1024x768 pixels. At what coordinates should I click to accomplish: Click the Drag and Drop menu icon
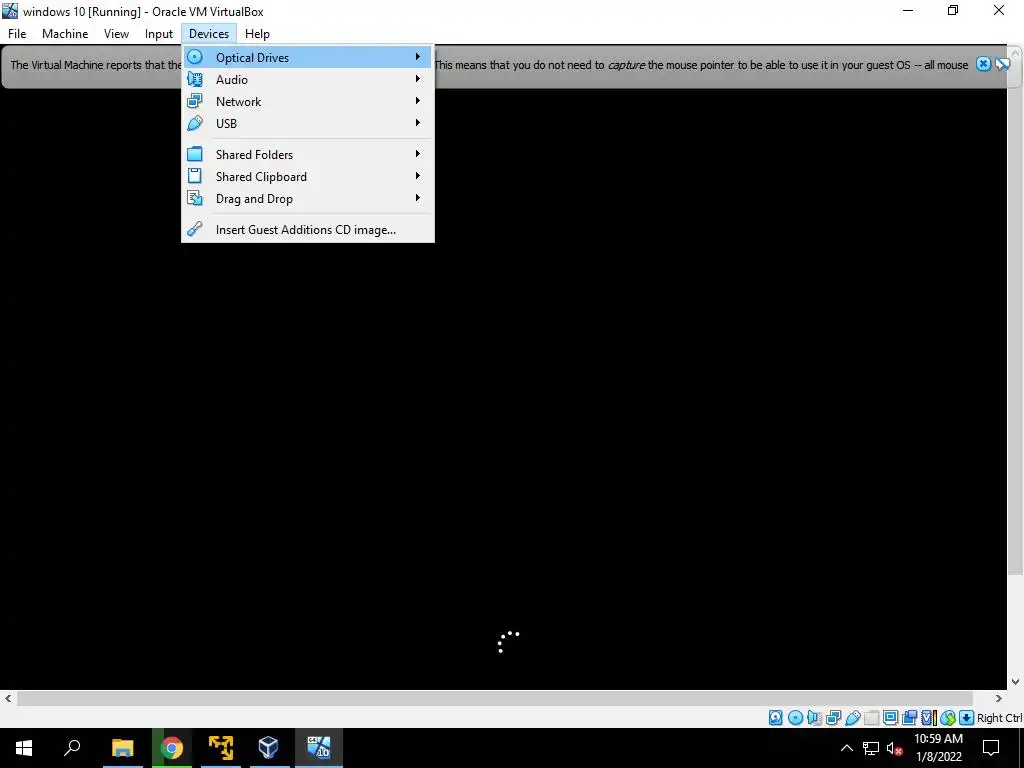tap(195, 199)
